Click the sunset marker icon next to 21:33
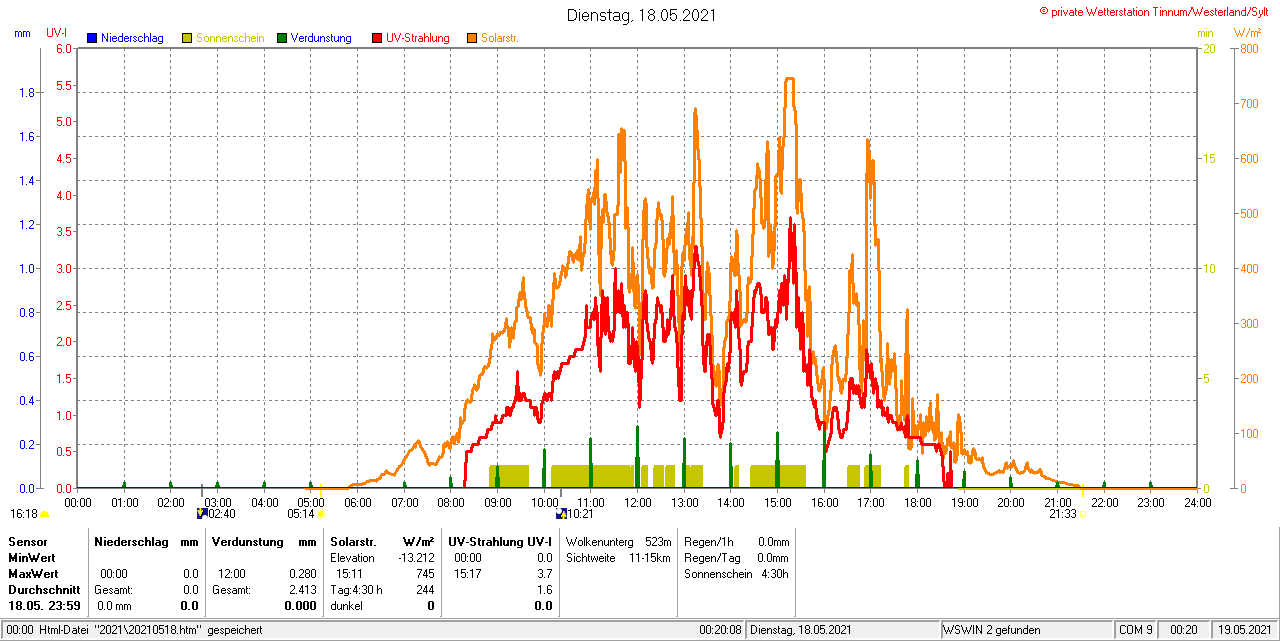 click(x=1082, y=514)
